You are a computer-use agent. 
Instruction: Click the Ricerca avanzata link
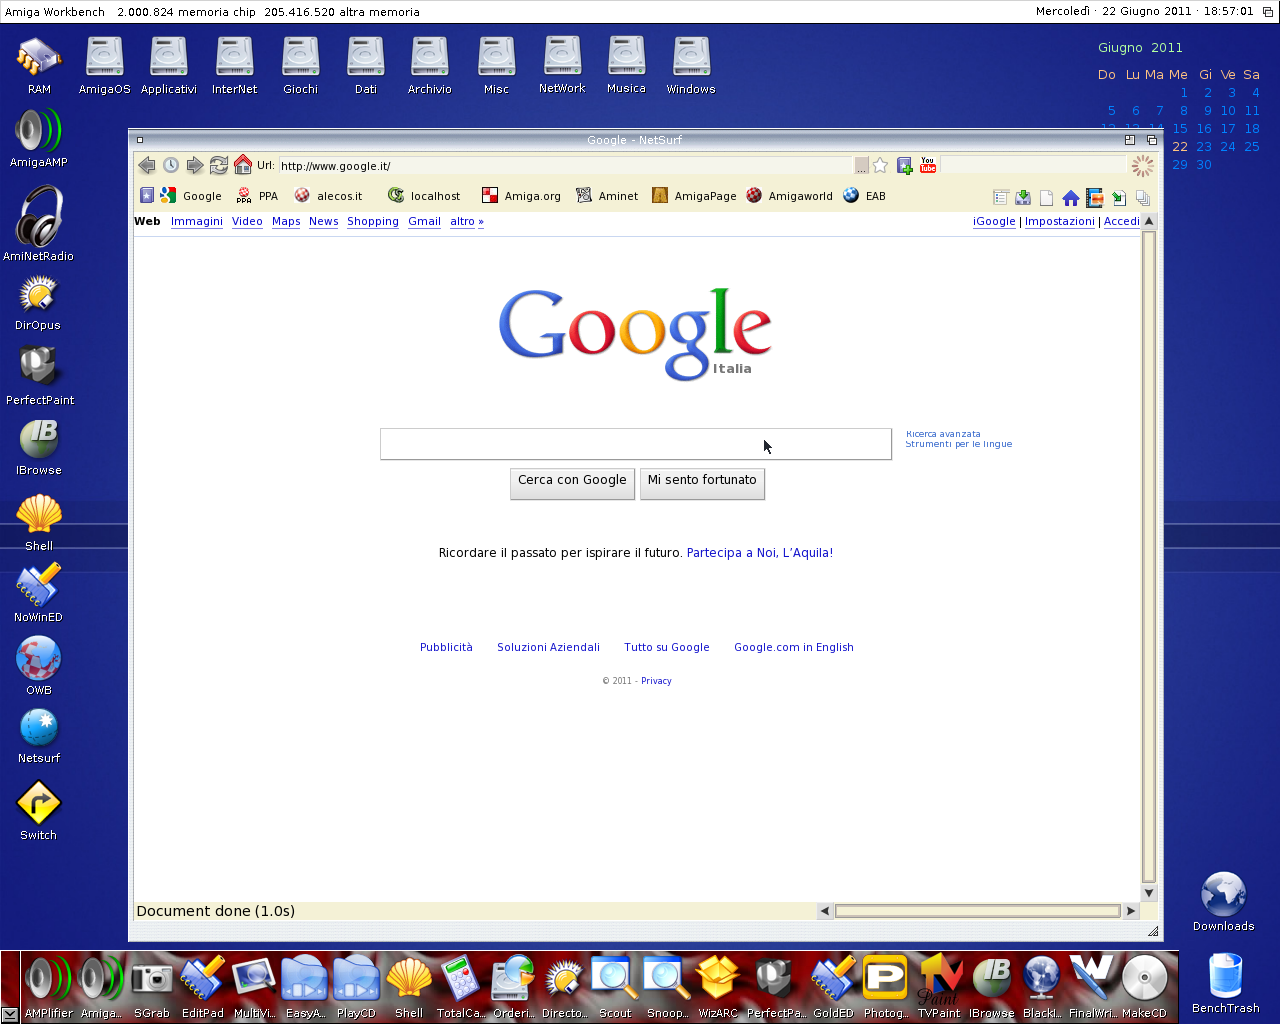coord(943,434)
